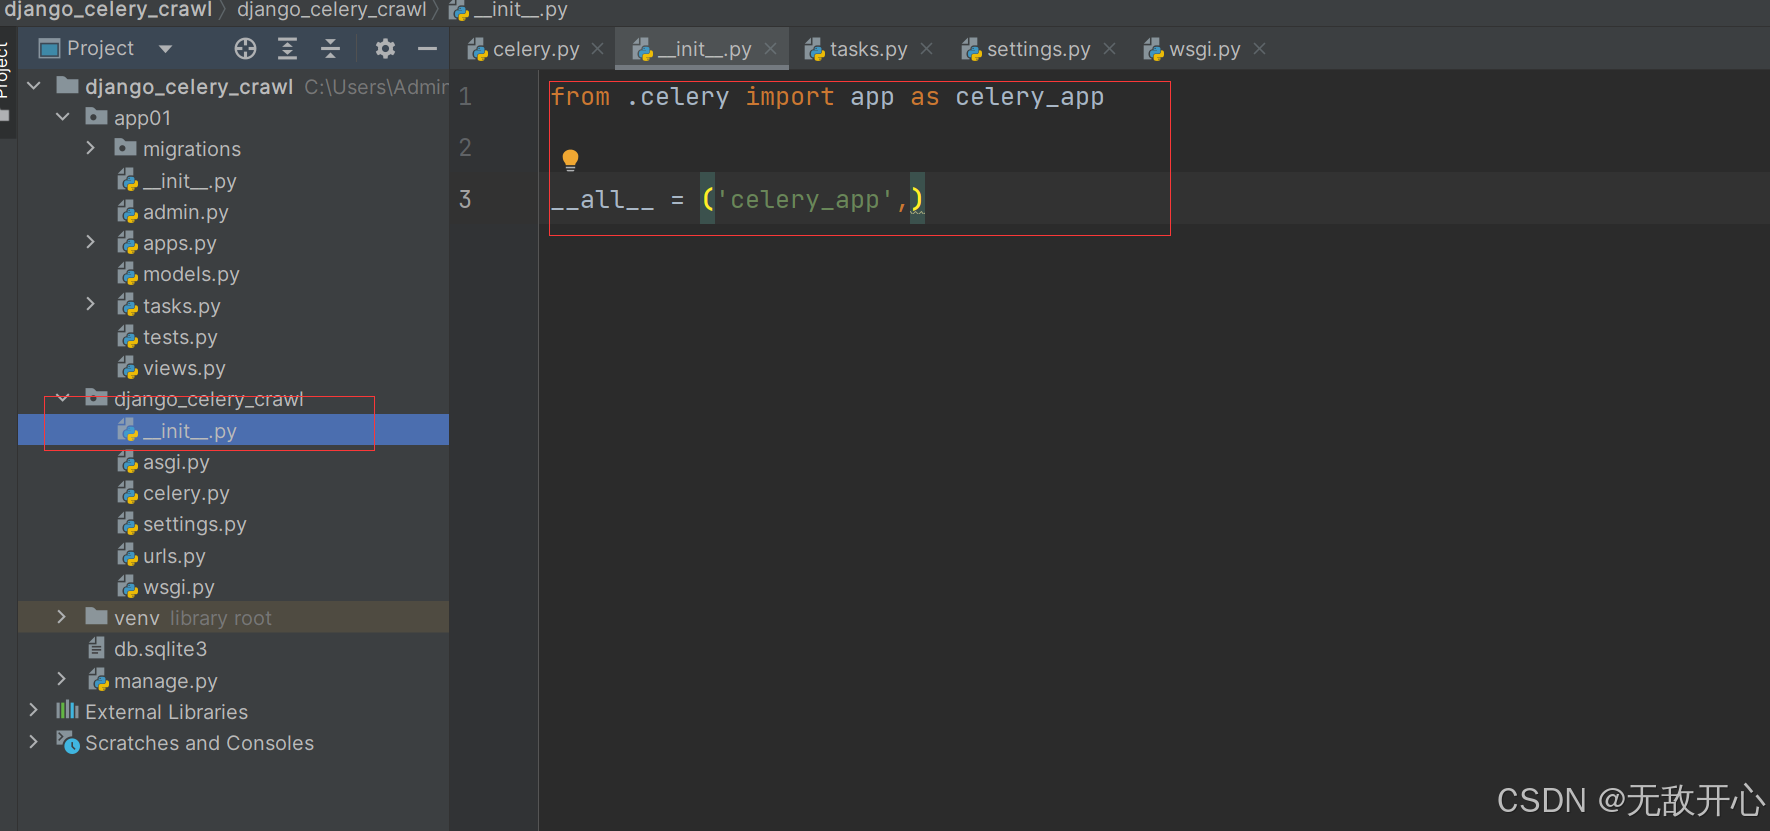The height and width of the screenshot is (831, 1770).
Task: Click the Project panel title label
Action: 100,48
